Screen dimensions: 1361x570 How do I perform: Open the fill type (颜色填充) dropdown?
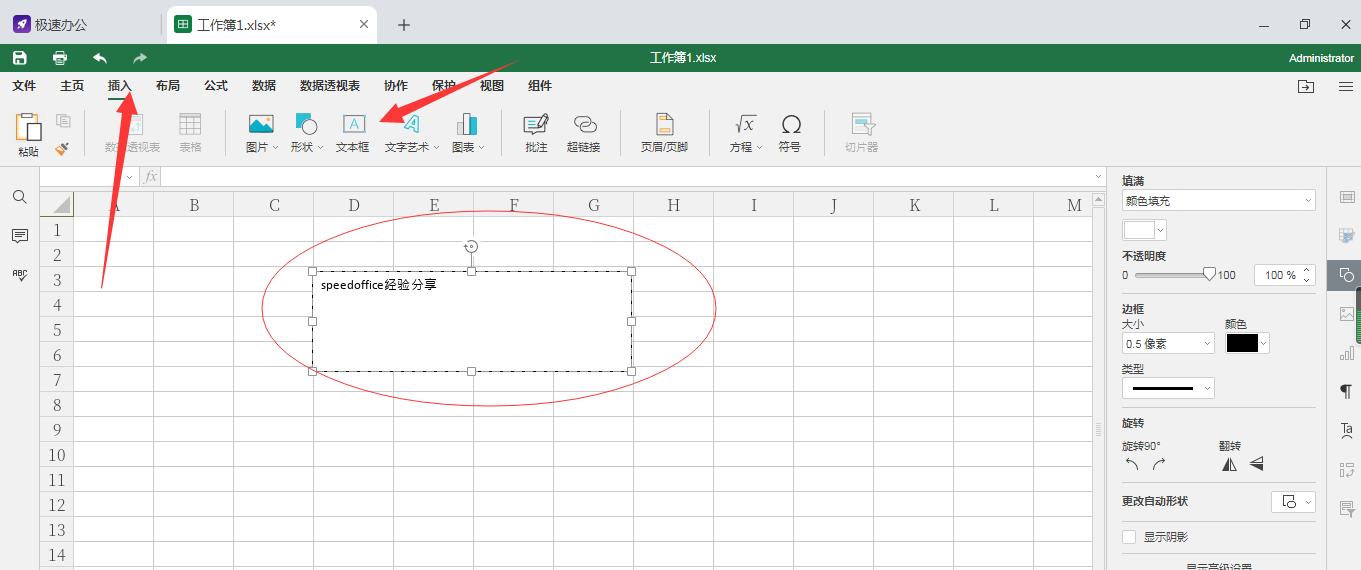(x=1219, y=201)
